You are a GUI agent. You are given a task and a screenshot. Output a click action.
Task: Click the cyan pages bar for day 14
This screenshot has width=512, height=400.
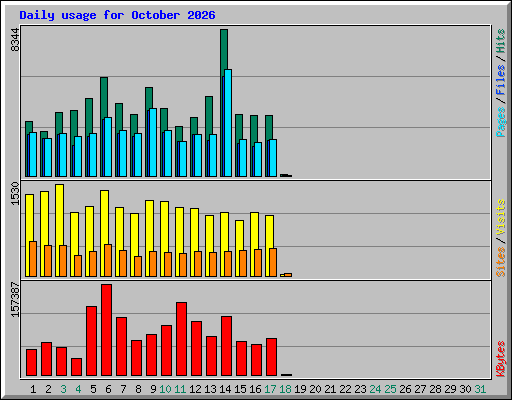pyautogui.click(x=228, y=123)
